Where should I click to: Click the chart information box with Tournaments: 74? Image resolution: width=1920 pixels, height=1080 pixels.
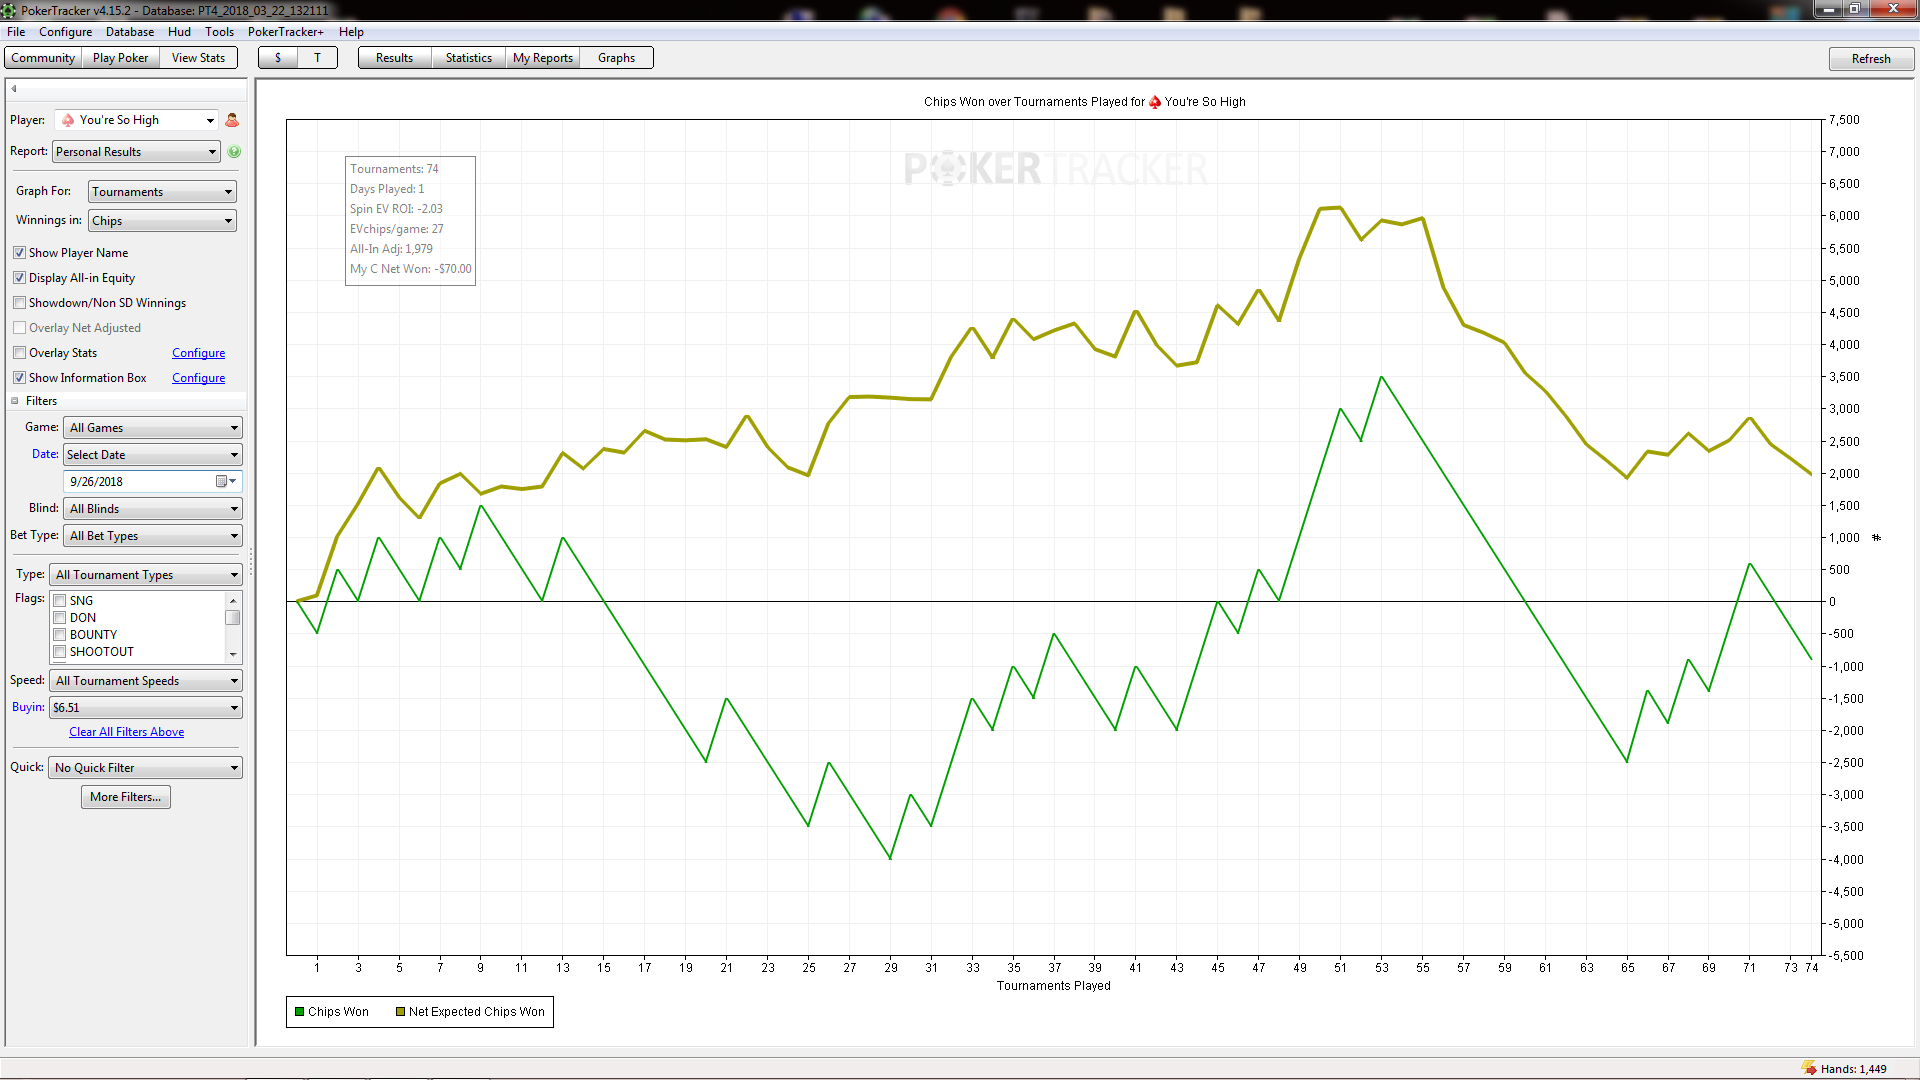pyautogui.click(x=411, y=221)
